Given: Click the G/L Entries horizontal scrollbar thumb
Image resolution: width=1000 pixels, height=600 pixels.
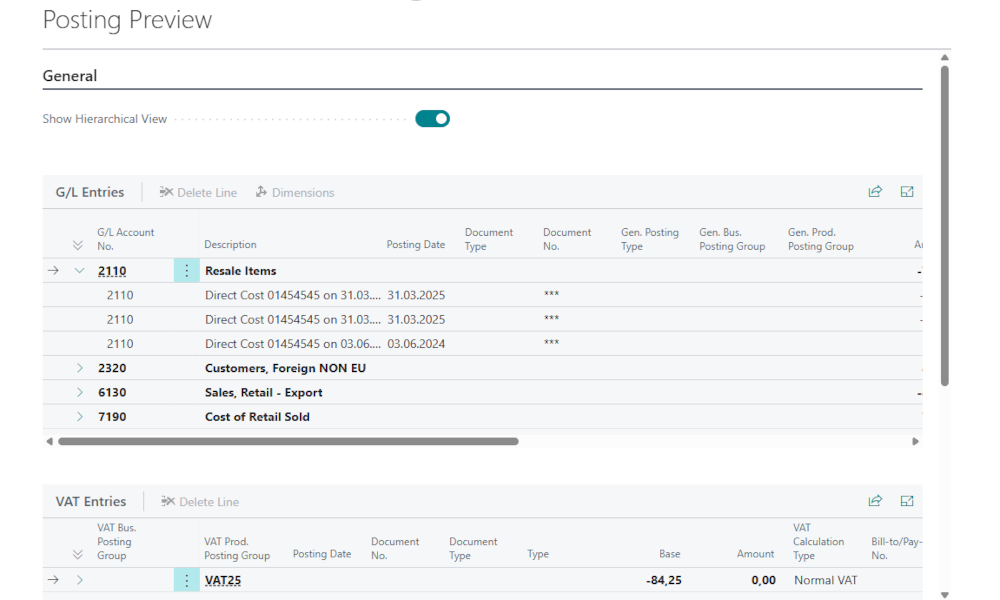Looking at the screenshot, I should tap(288, 441).
